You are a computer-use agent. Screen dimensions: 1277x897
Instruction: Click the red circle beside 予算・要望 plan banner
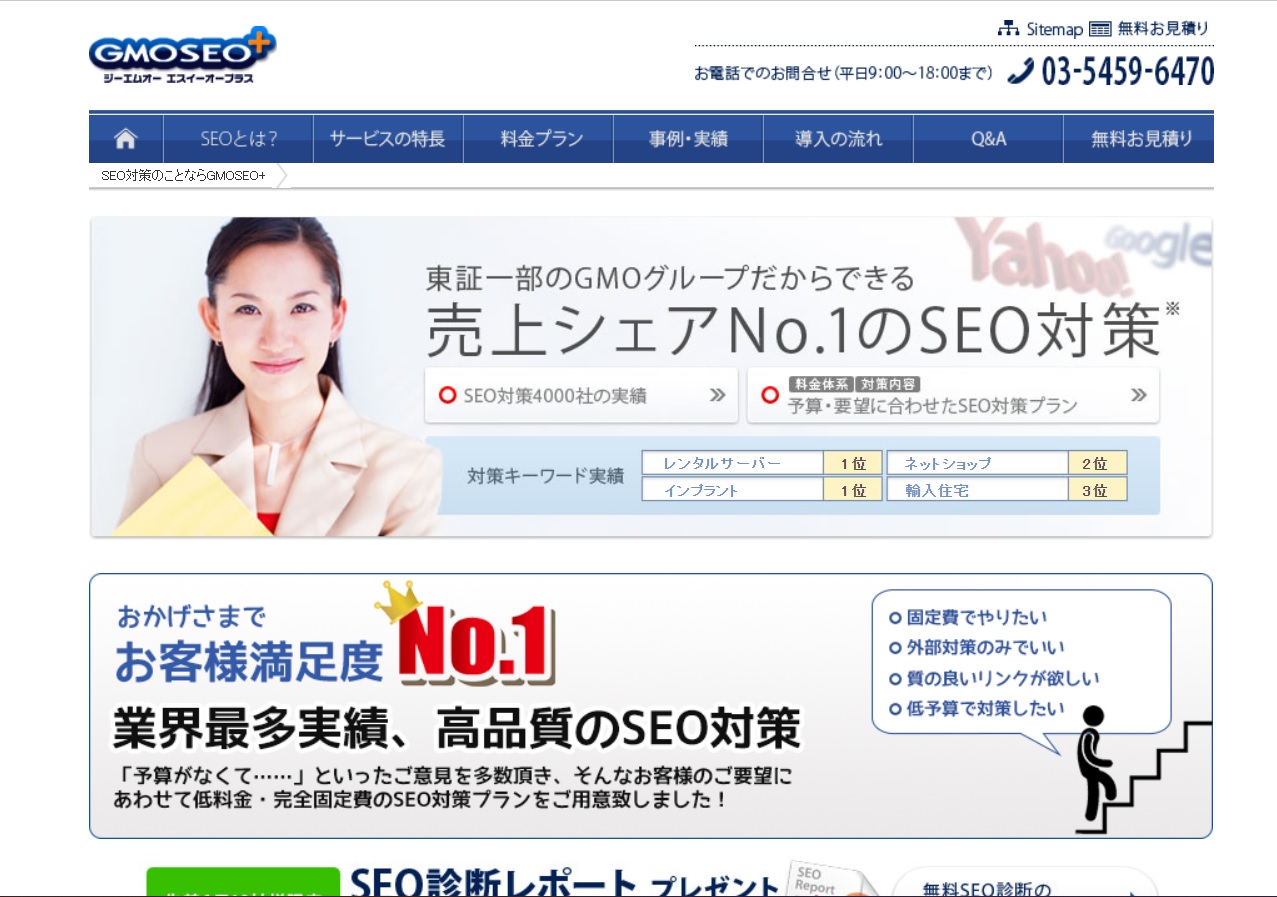coord(770,395)
